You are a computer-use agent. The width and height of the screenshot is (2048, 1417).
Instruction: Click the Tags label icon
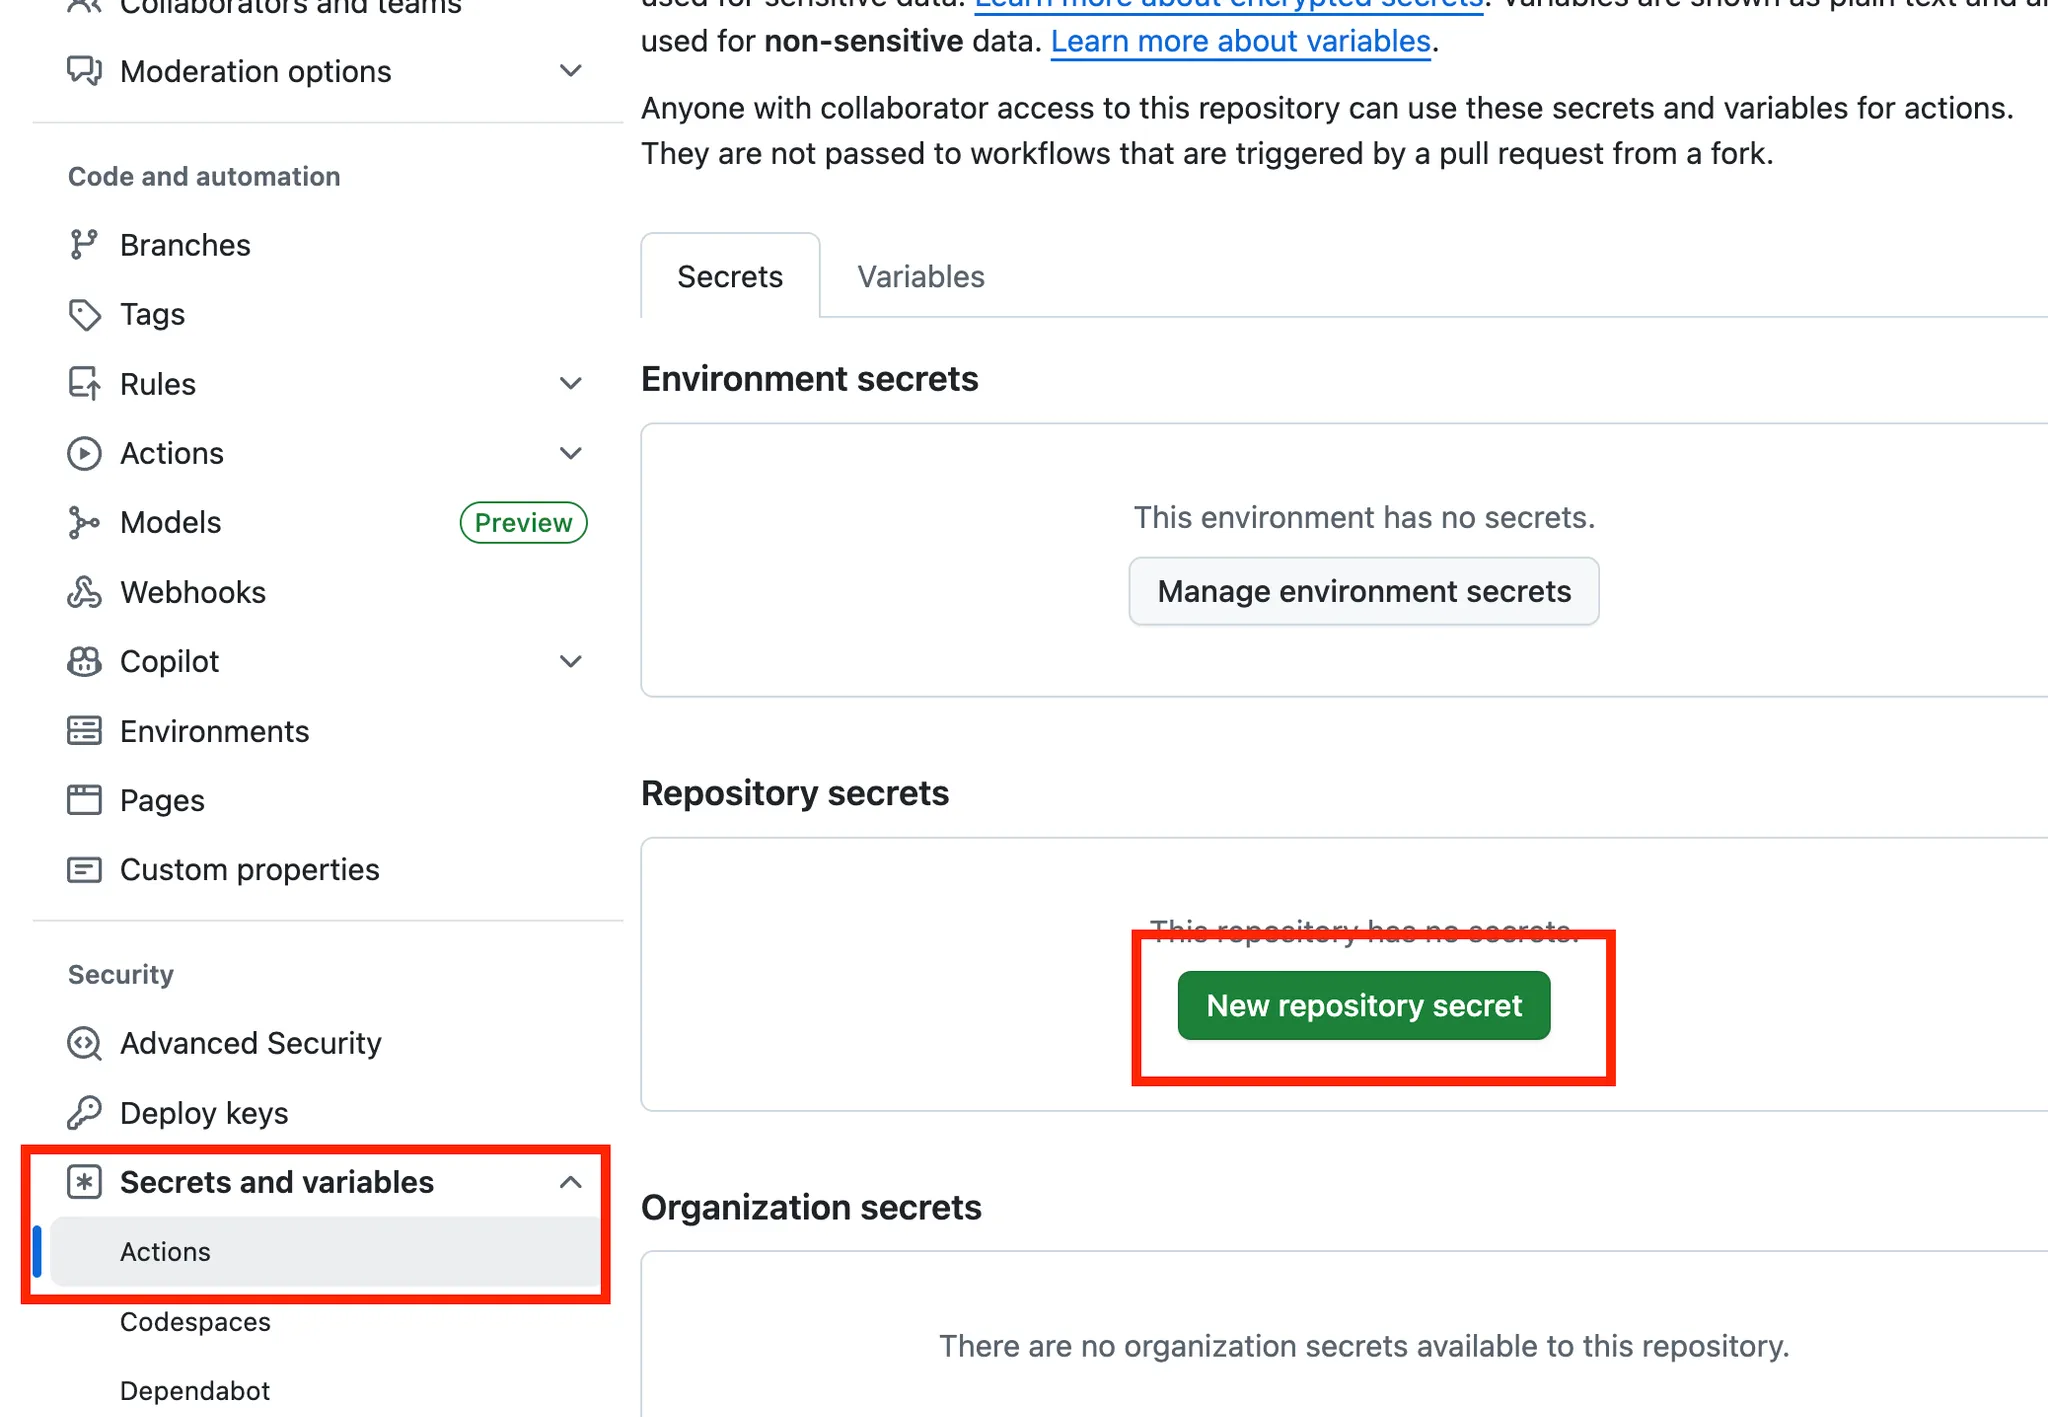pos(84,314)
